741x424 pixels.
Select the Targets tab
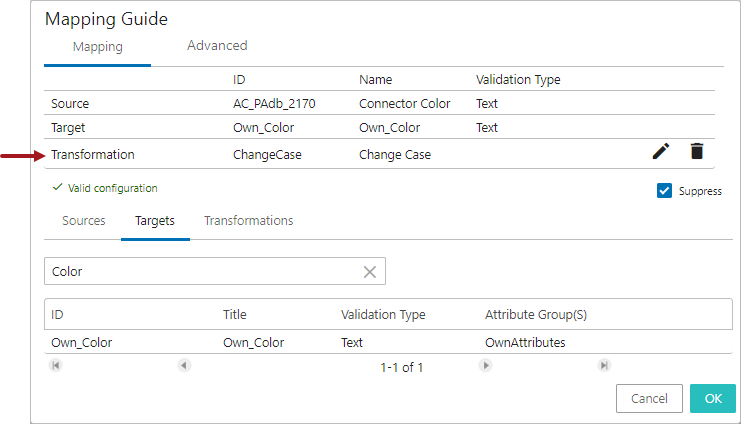155,221
